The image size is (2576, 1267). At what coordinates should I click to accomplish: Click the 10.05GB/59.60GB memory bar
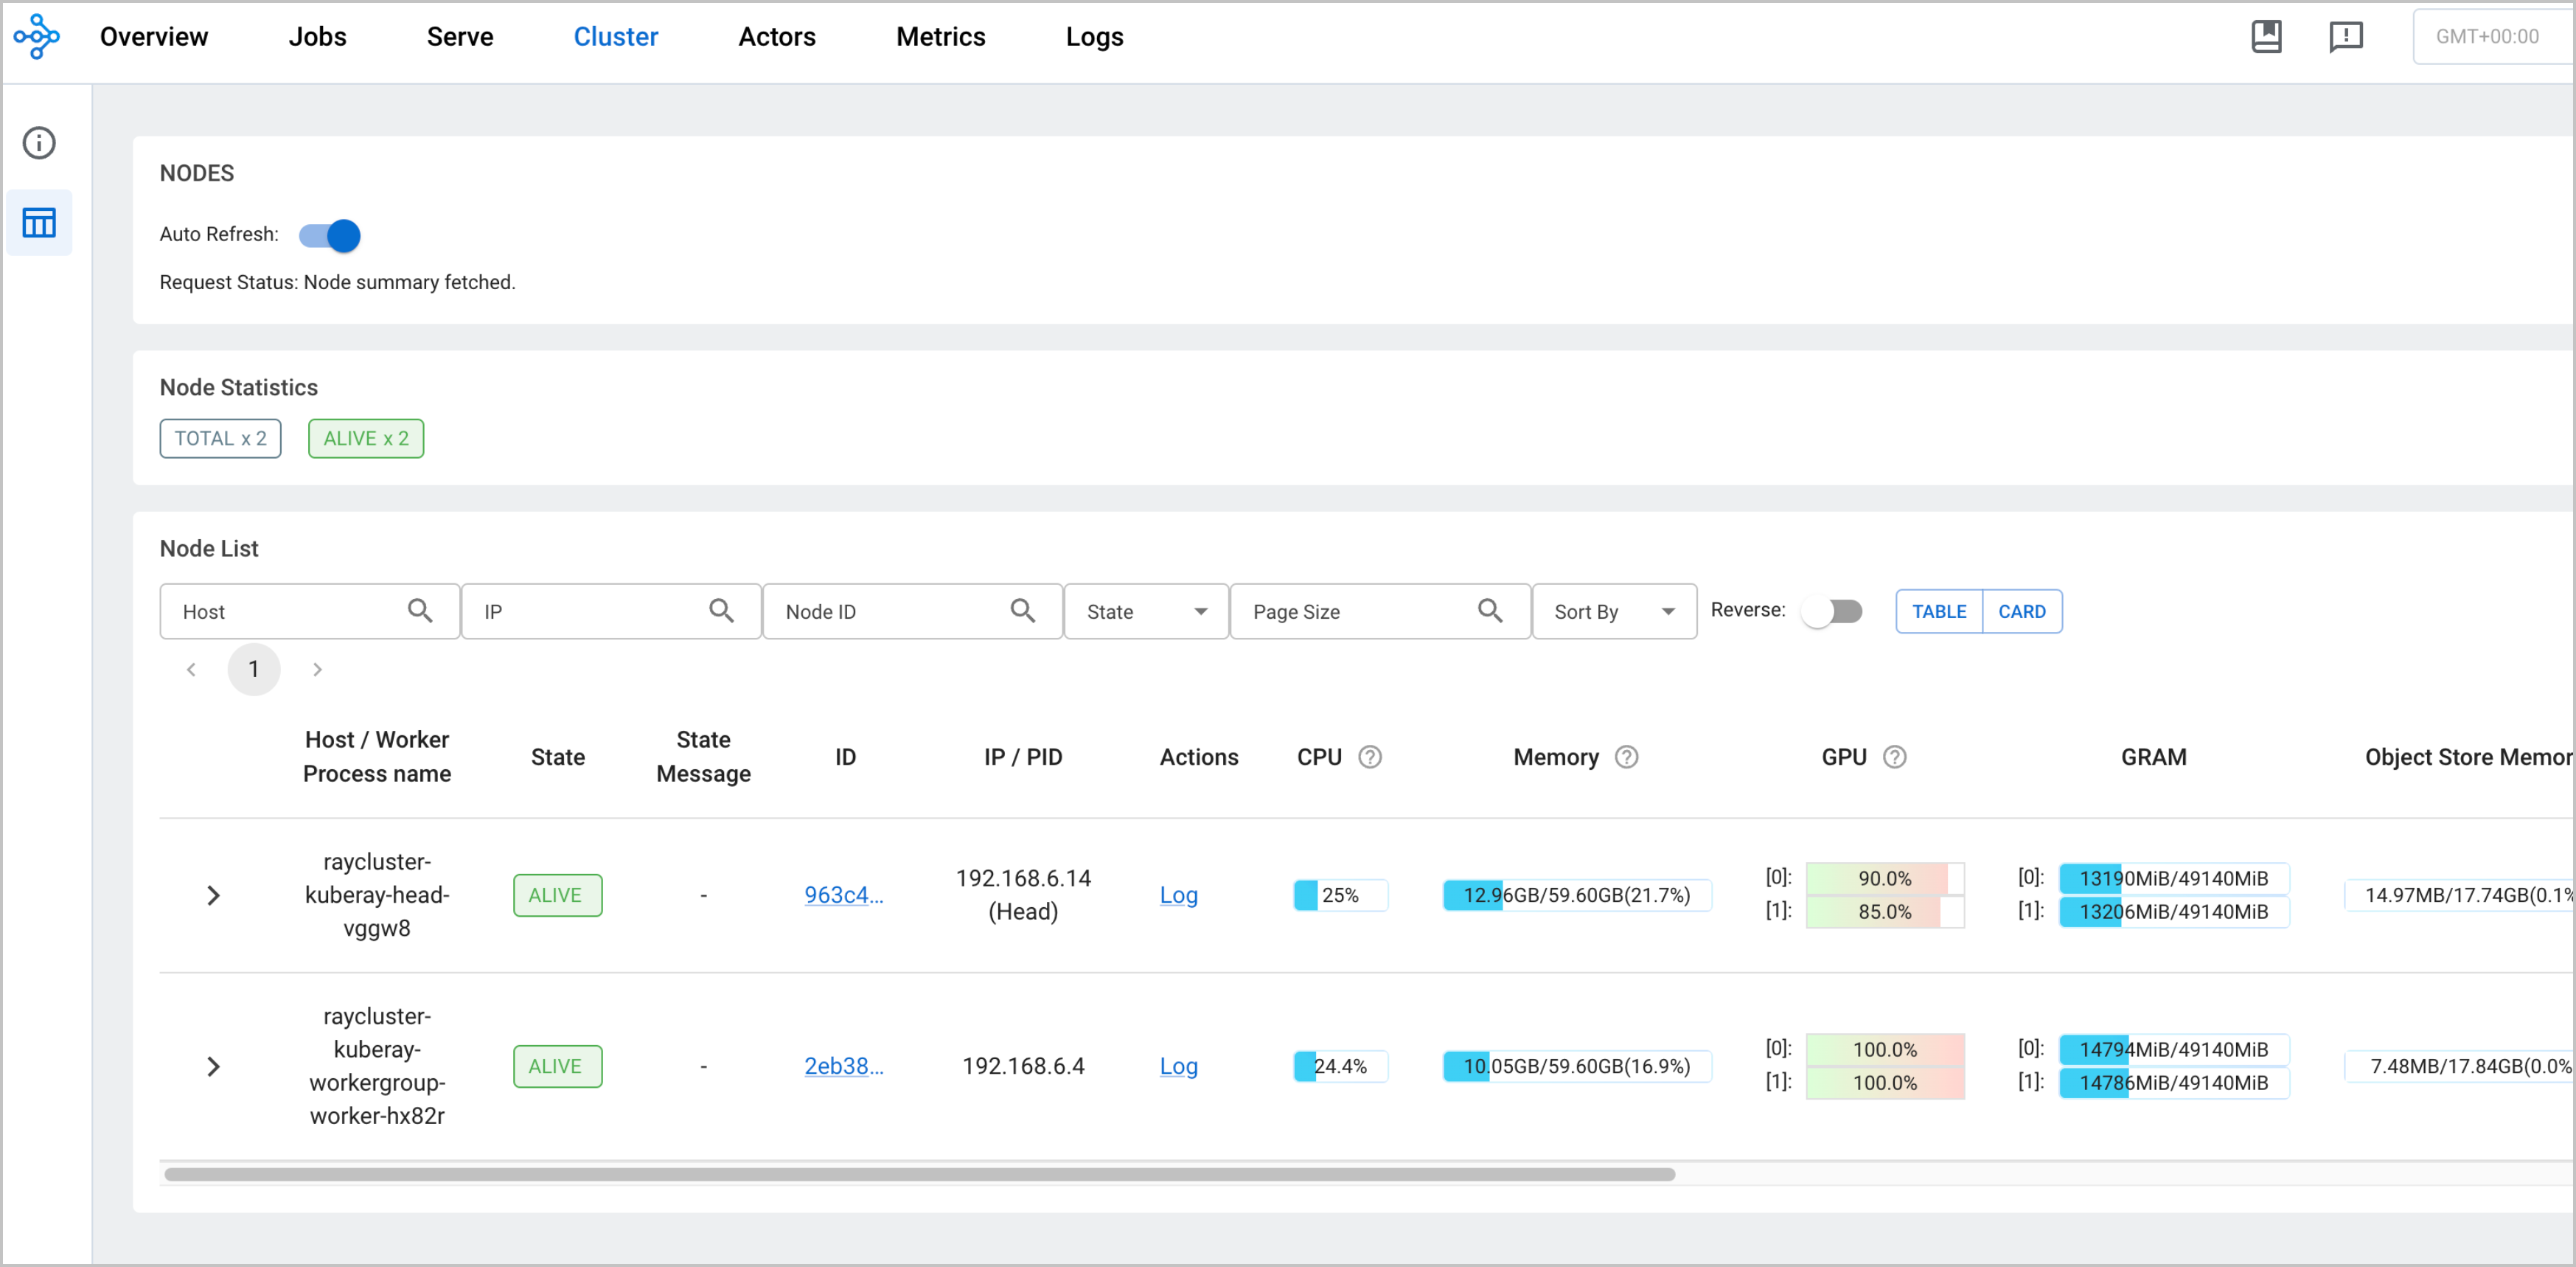(1577, 1066)
